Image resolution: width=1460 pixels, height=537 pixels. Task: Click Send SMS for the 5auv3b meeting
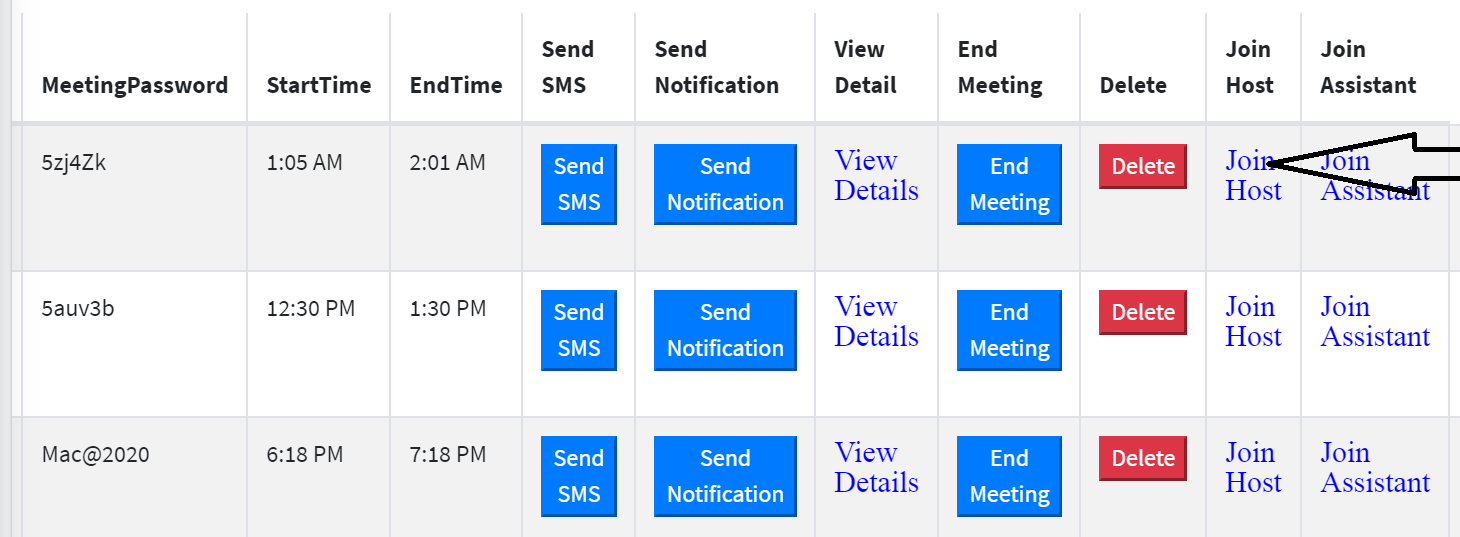[579, 330]
